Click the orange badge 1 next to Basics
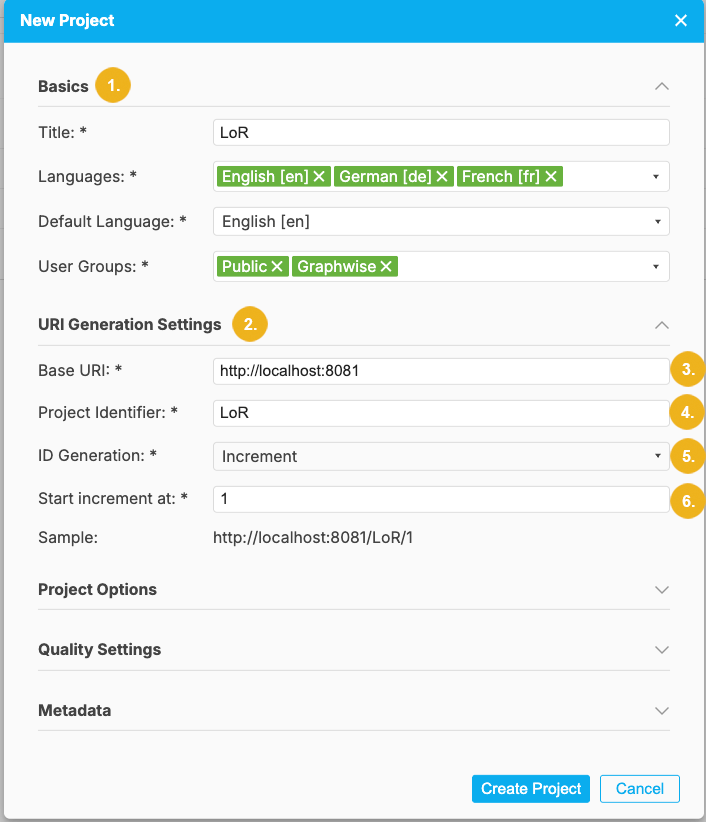Viewport: 706px width, 822px height. pyautogui.click(x=112, y=85)
